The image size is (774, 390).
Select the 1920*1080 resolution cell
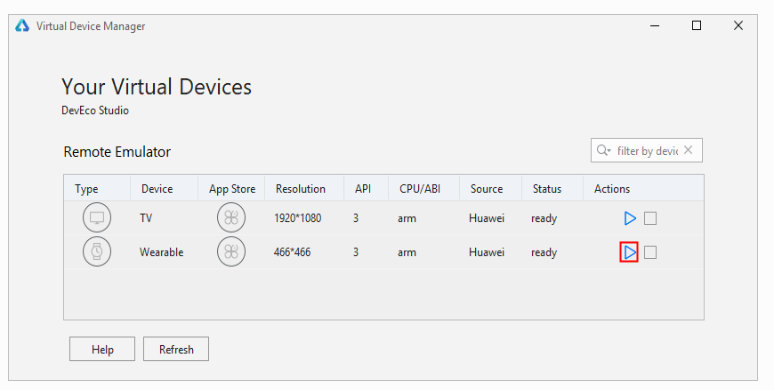click(298, 218)
